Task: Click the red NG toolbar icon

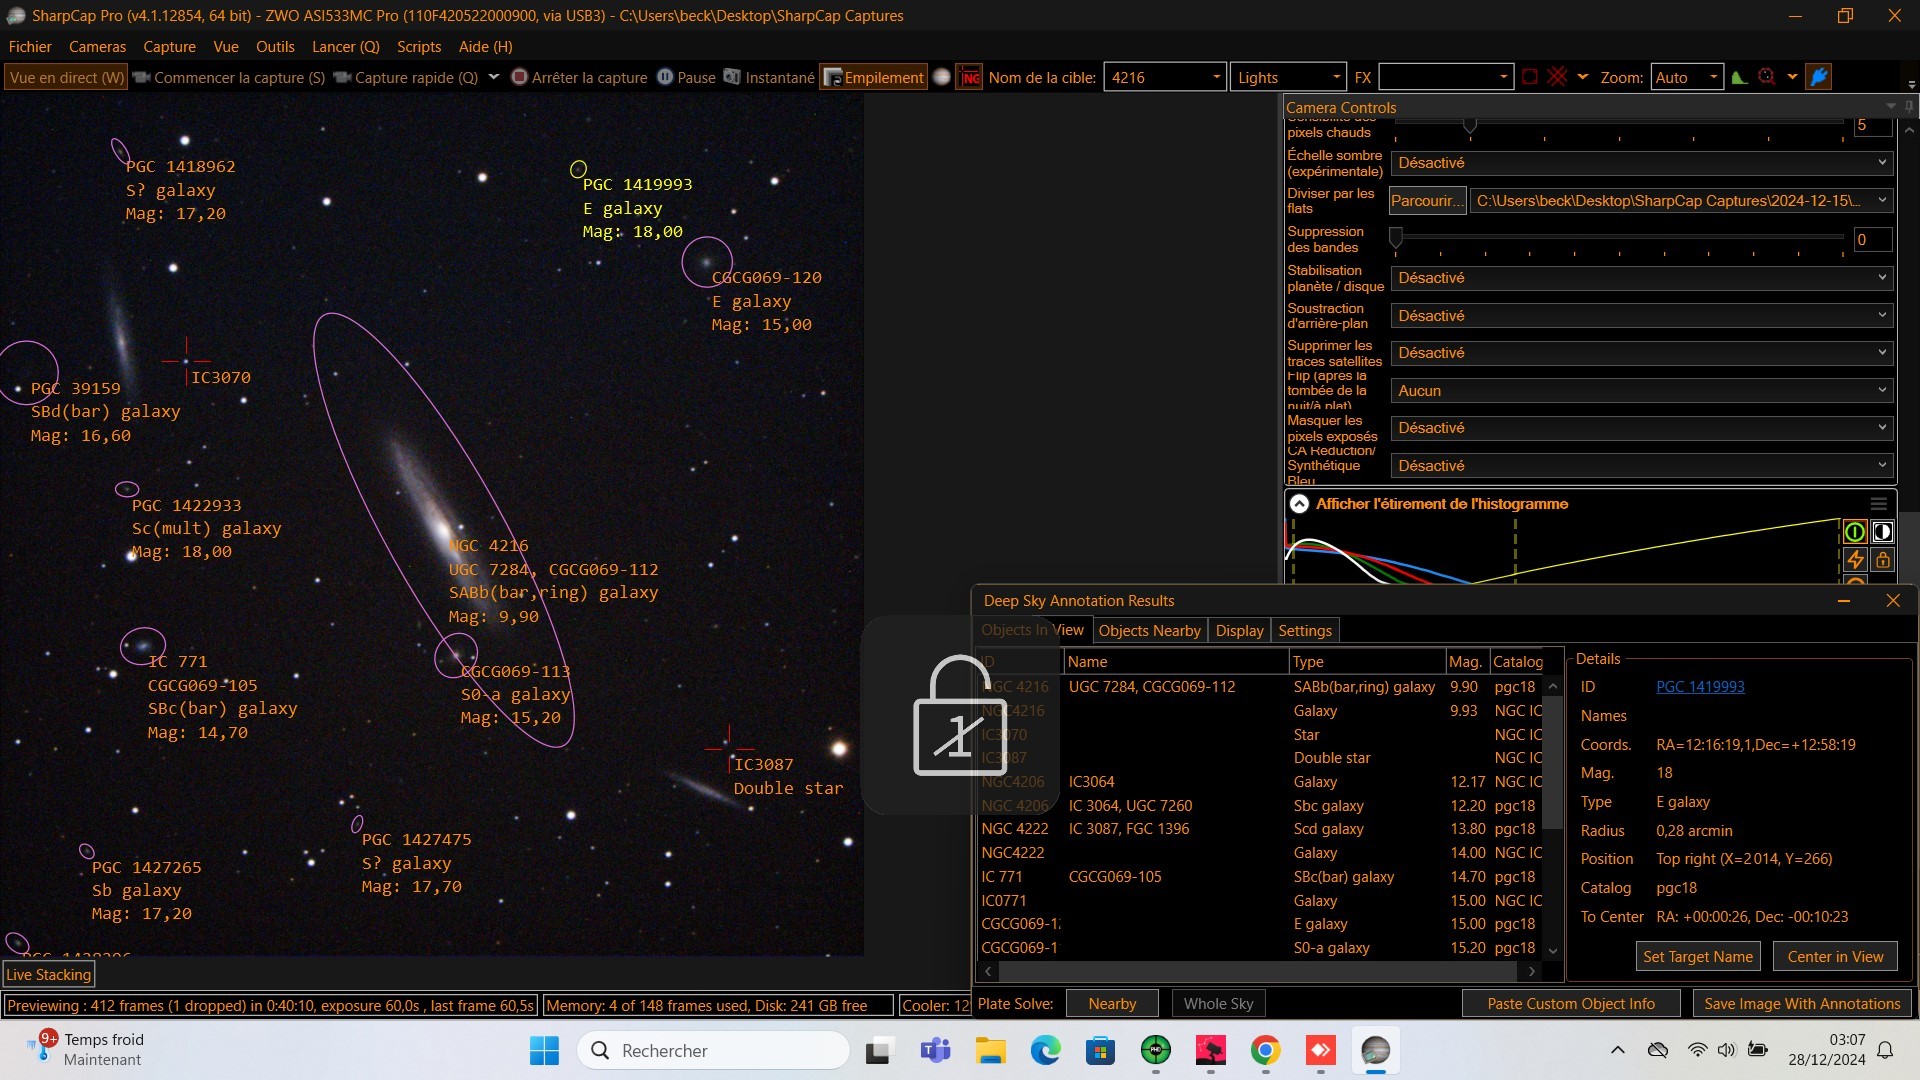Action: pyautogui.click(x=969, y=77)
